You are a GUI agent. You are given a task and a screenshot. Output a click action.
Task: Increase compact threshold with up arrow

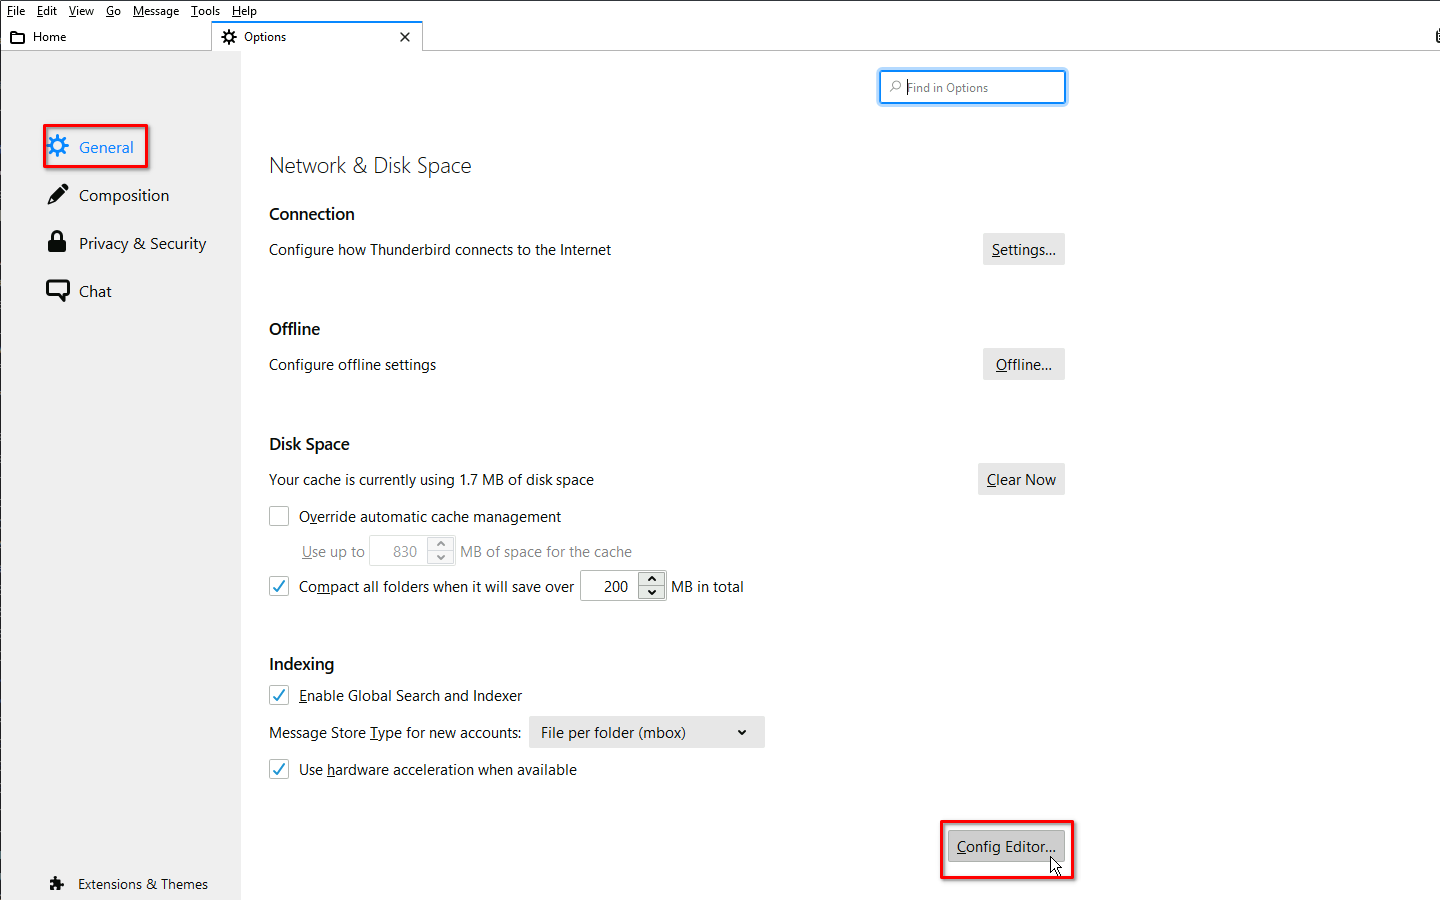click(652, 579)
